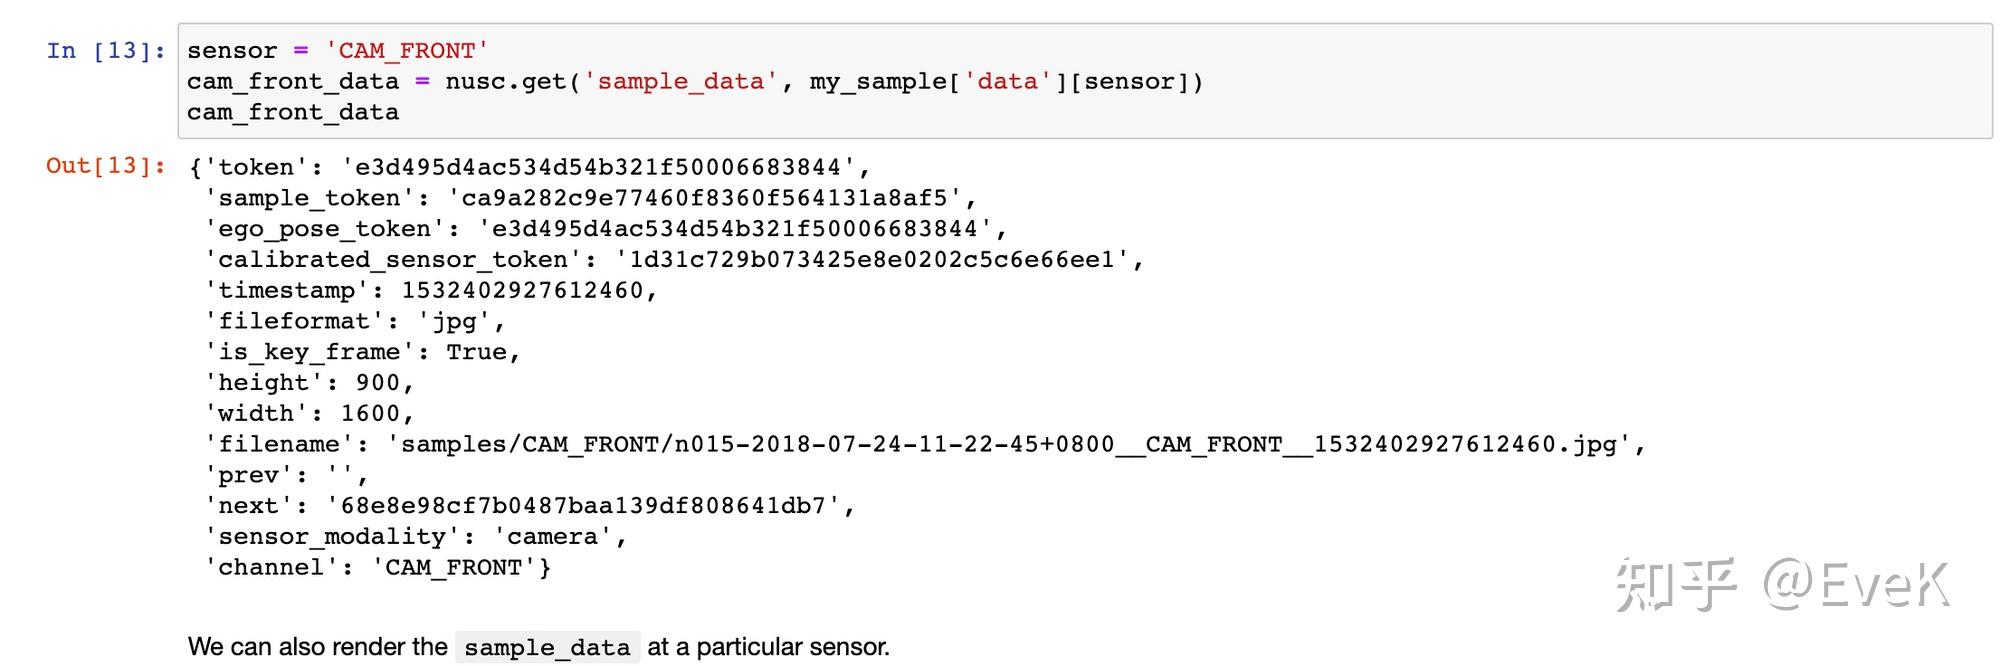Click the cam_front_data line at the cell bottom
This screenshot has height=666, width=2000.
tap(293, 112)
